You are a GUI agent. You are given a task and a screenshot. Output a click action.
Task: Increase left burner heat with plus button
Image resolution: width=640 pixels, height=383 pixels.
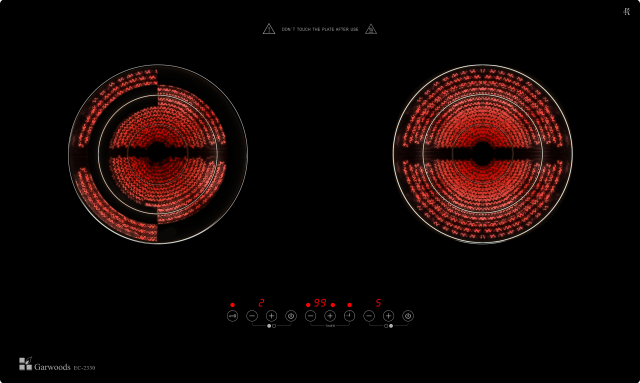(x=271, y=316)
